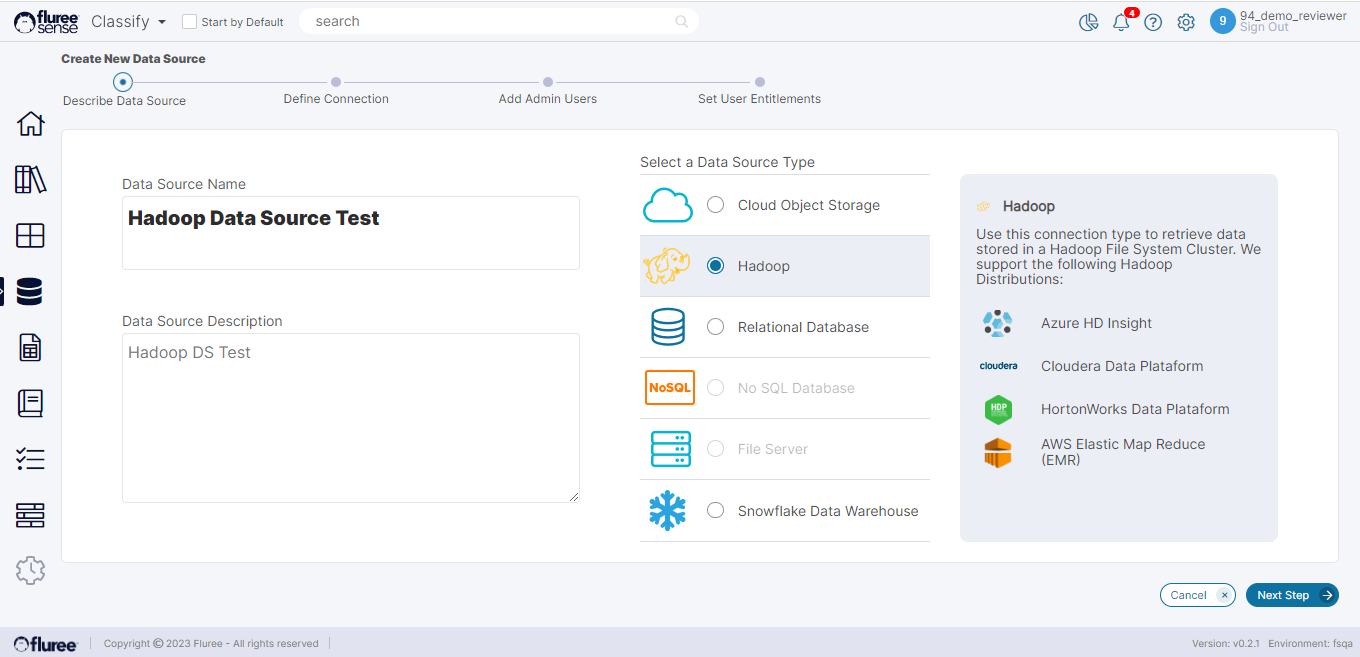Expand the Classify dropdown menu

(x=128, y=21)
